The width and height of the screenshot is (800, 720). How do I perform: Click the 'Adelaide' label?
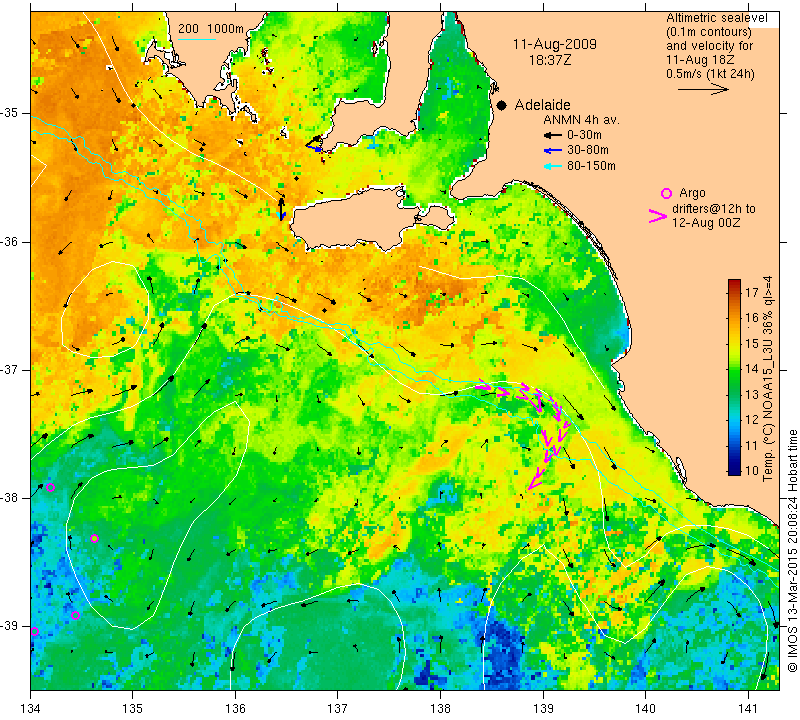542,105
